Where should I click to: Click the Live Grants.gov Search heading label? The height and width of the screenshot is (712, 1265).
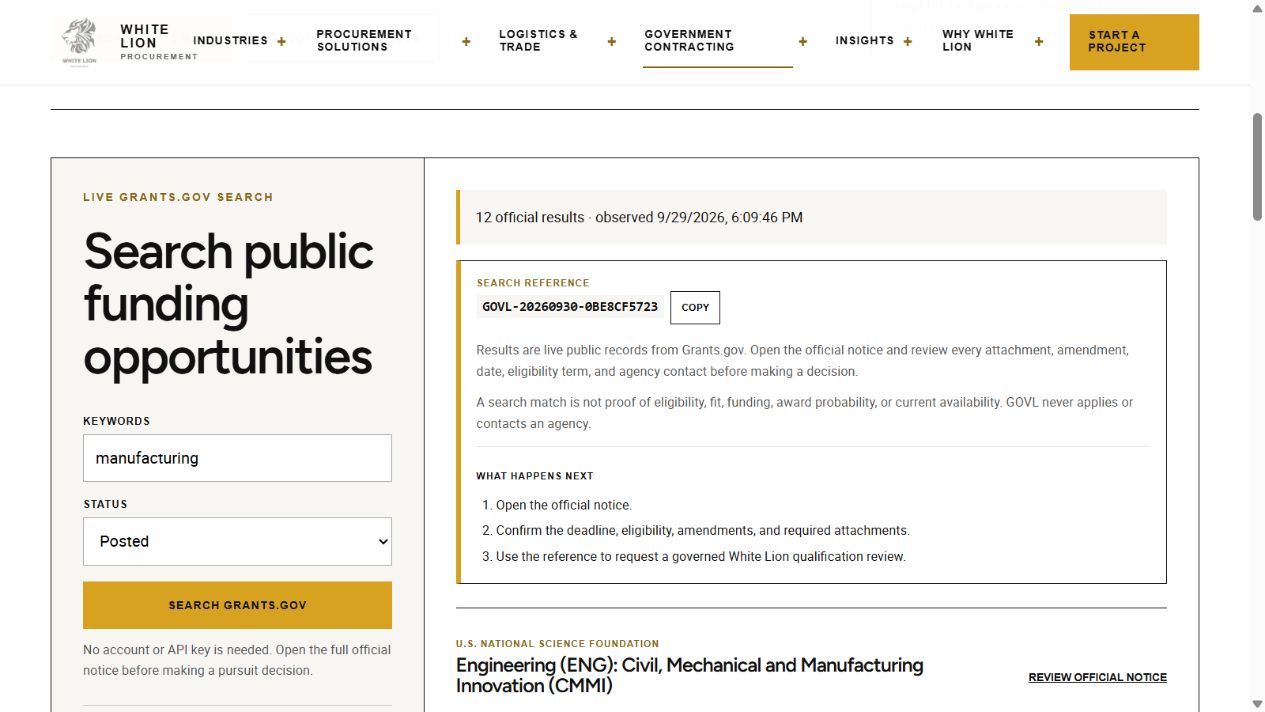(x=178, y=197)
